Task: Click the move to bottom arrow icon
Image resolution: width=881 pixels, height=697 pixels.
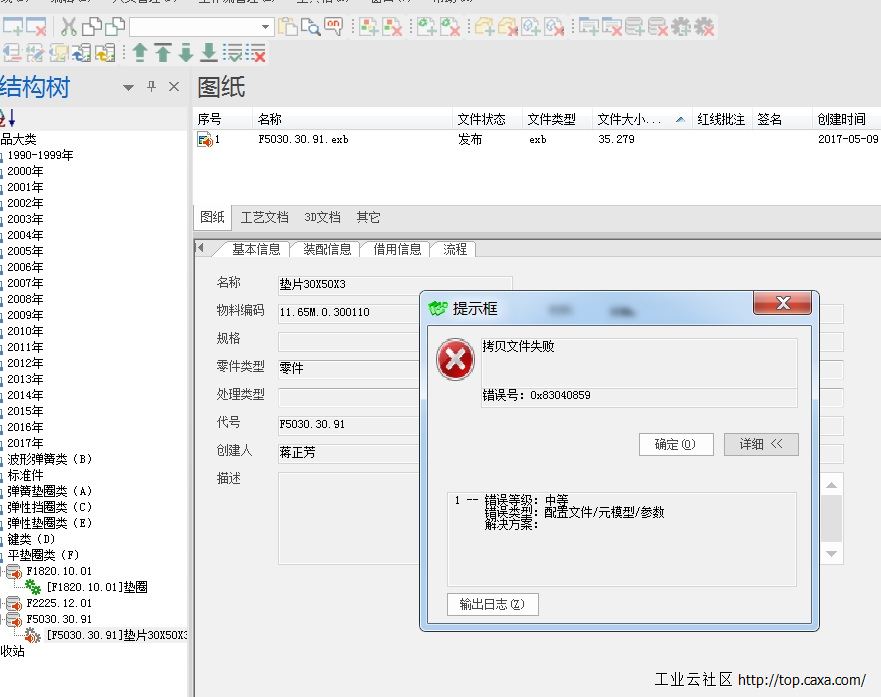Action: click(x=209, y=53)
